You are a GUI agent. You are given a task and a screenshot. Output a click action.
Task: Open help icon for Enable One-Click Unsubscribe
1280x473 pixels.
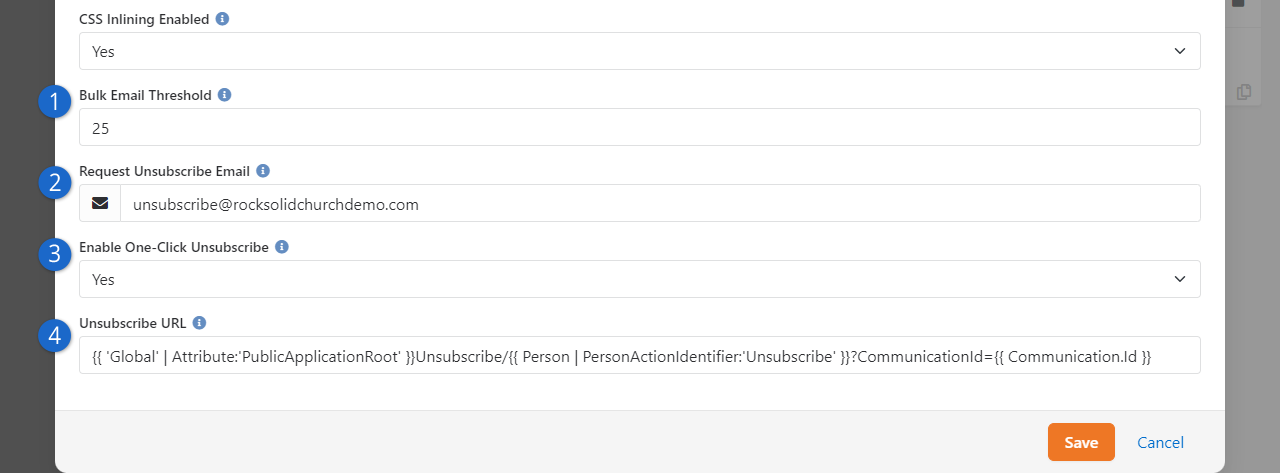coord(282,247)
